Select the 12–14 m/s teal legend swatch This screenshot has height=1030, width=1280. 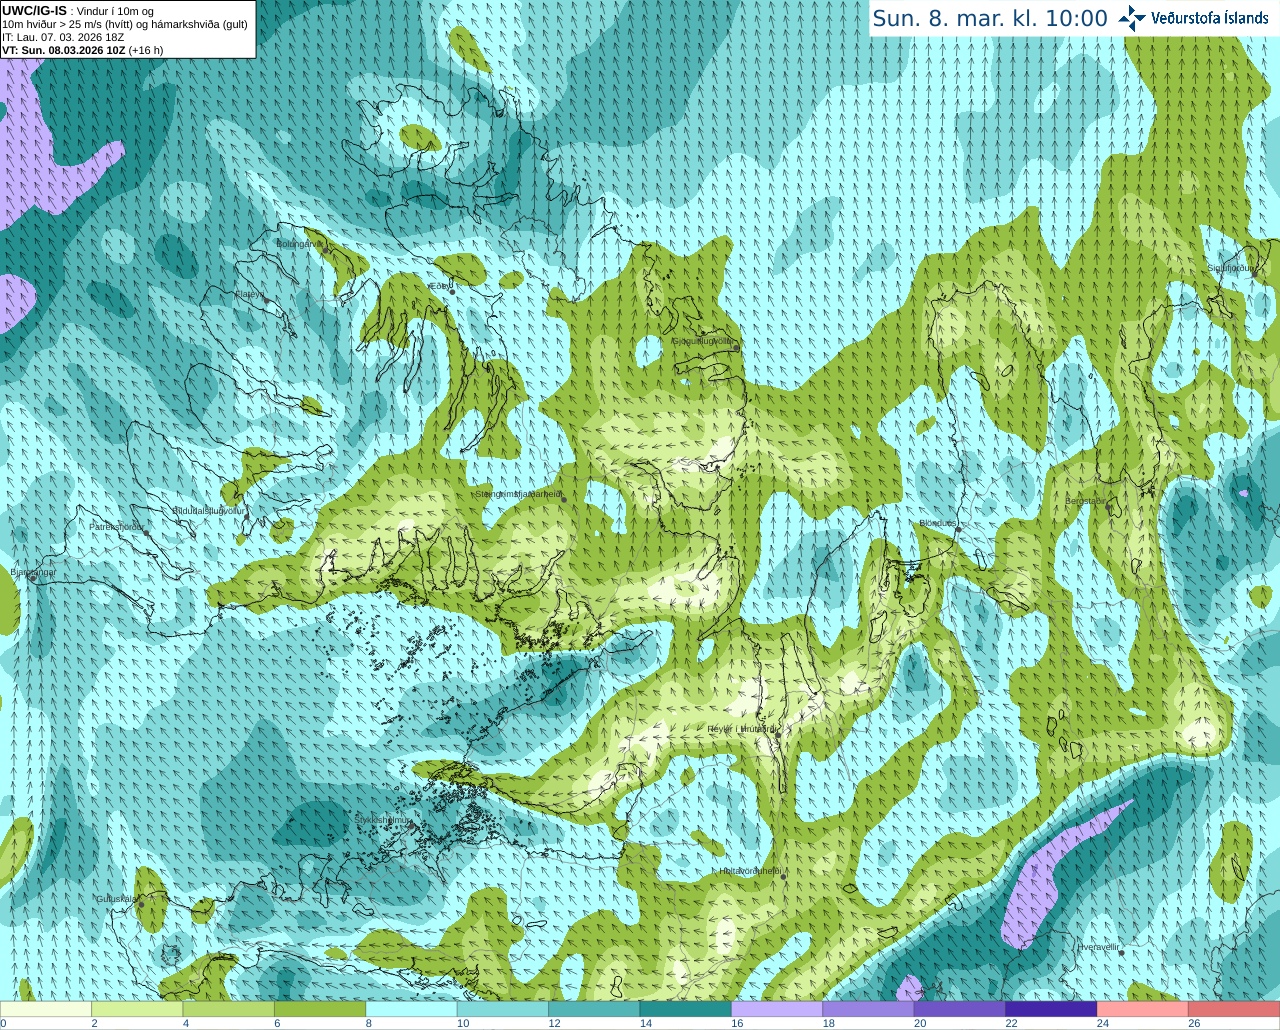[x=595, y=1009]
